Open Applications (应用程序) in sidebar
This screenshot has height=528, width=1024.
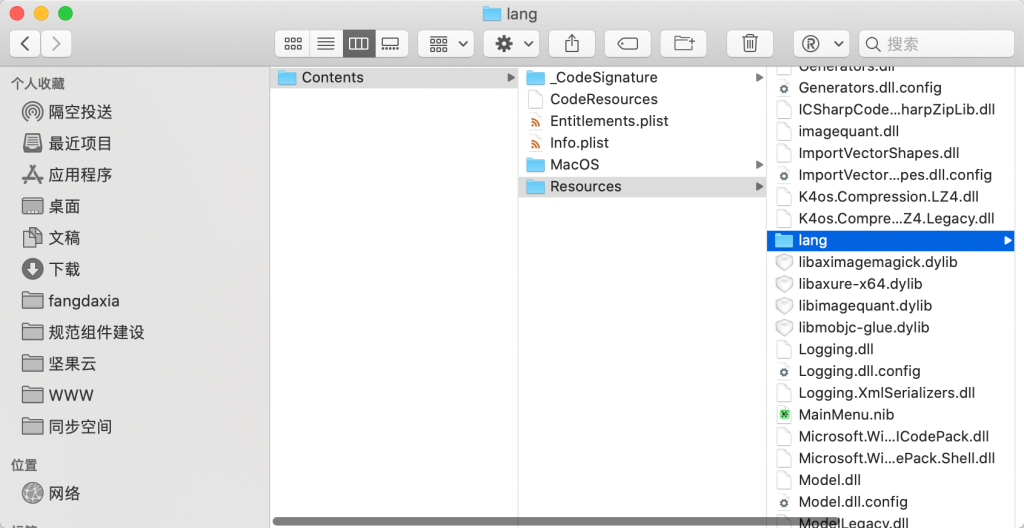80,175
